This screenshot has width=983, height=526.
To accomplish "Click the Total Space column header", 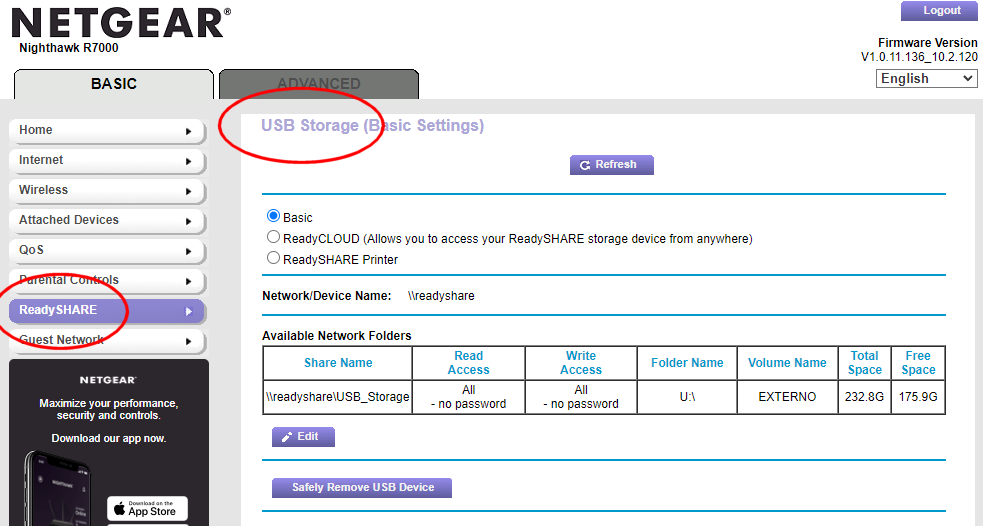I will tap(865, 363).
